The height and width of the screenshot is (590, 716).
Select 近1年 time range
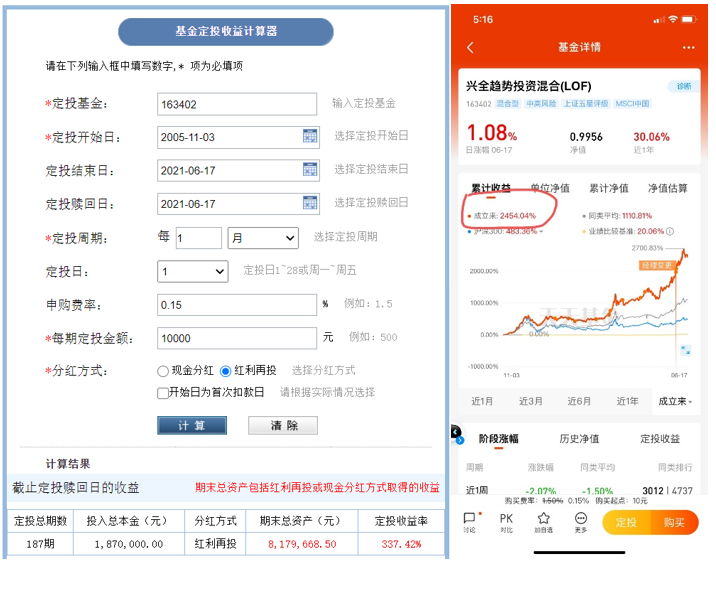[x=627, y=401]
